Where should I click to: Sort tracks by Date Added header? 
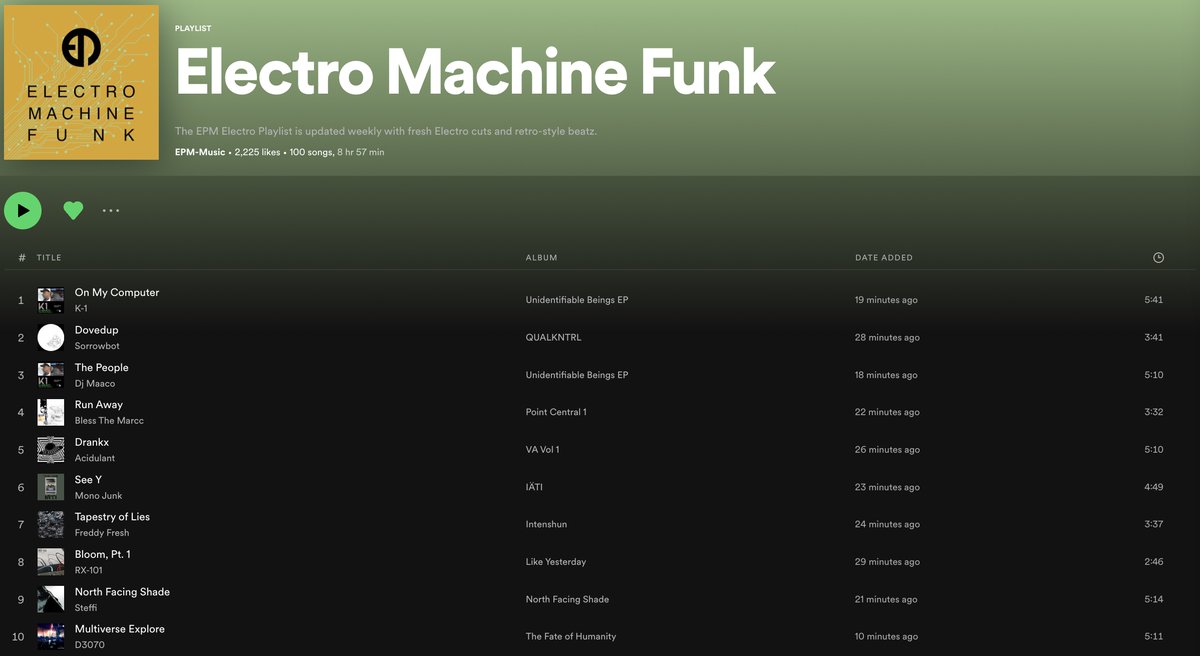coord(883,257)
